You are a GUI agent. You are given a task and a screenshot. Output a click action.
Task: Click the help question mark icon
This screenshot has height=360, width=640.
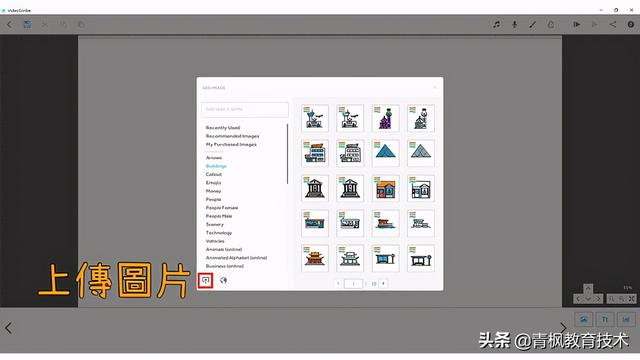(631, 24)
